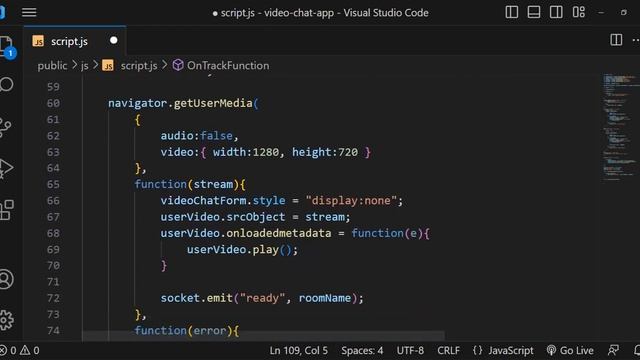Click line number 60 in gutter
Image resolution: width=640 pixels, height=360 pixels.
(53, 103)
